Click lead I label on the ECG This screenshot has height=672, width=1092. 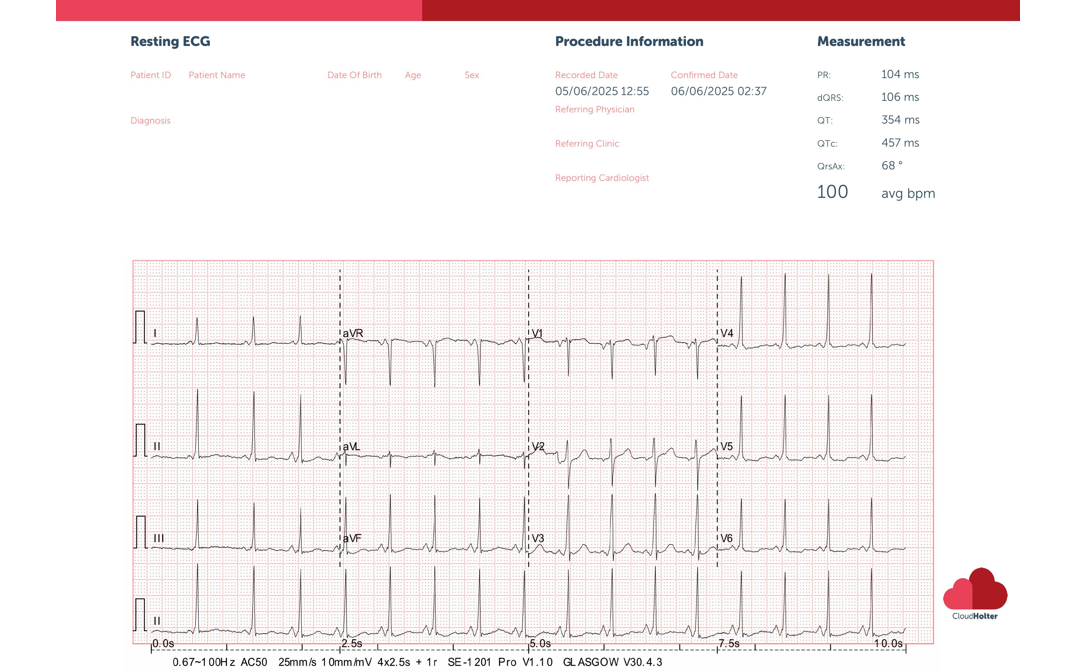coord(155,334)
